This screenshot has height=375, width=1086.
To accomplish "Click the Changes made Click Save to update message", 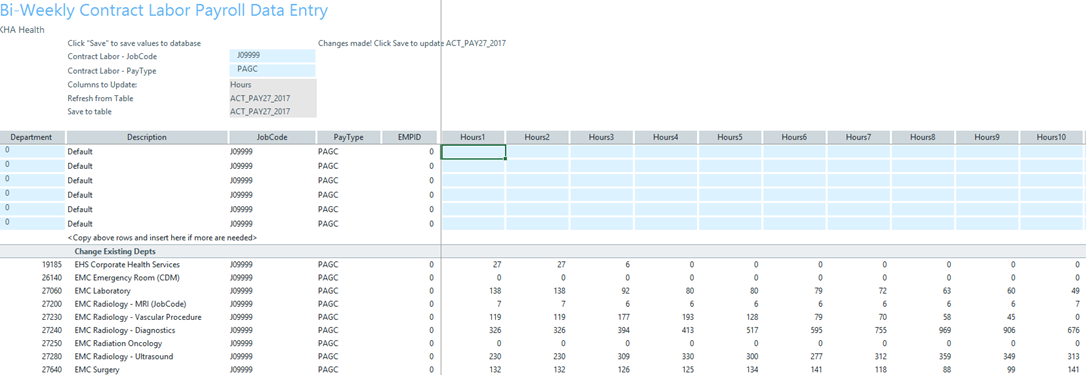I will [412, 43].
